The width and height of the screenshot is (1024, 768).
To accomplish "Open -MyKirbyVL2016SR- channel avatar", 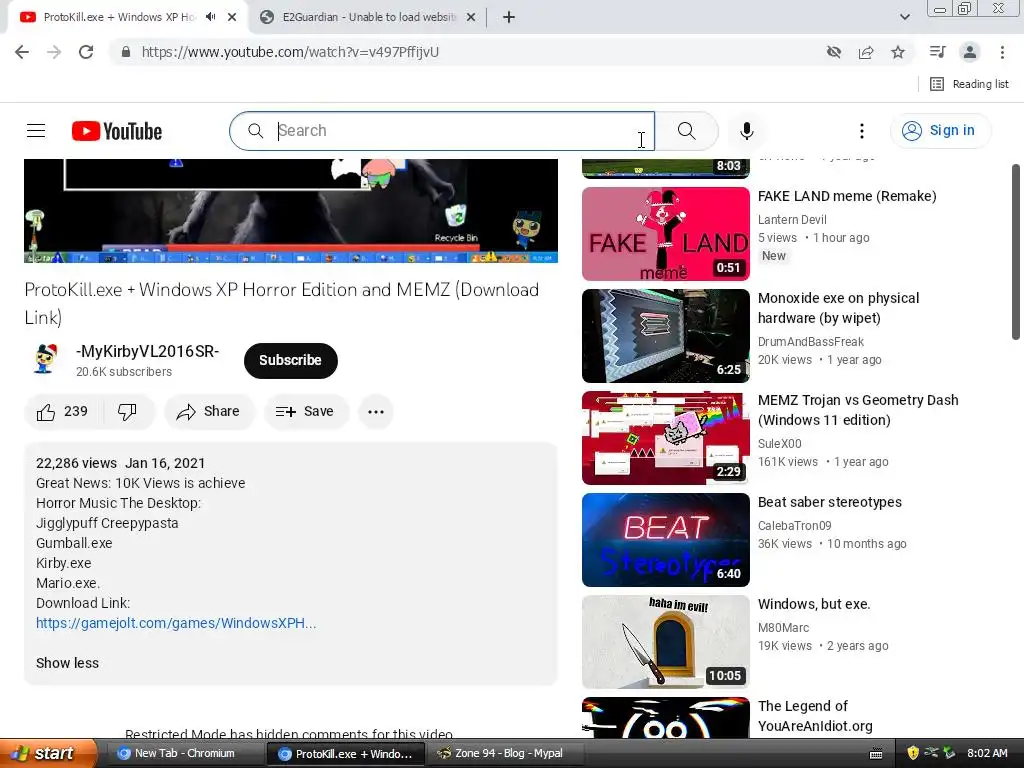I will point(45,359).
